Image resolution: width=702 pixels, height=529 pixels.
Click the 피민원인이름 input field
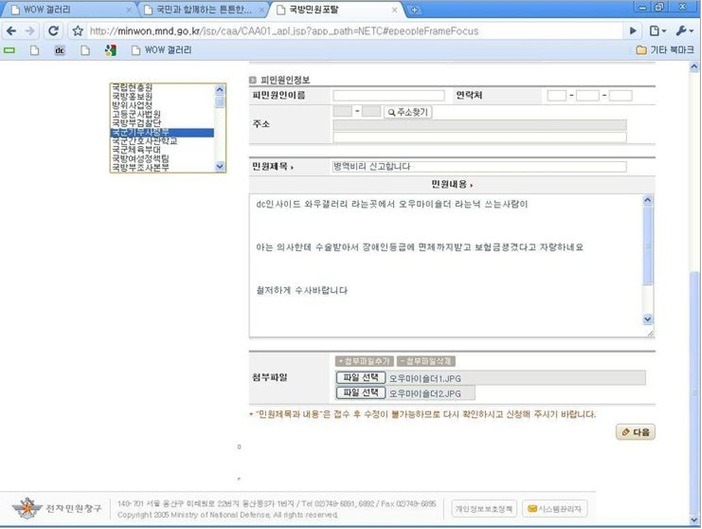[389, 95]
